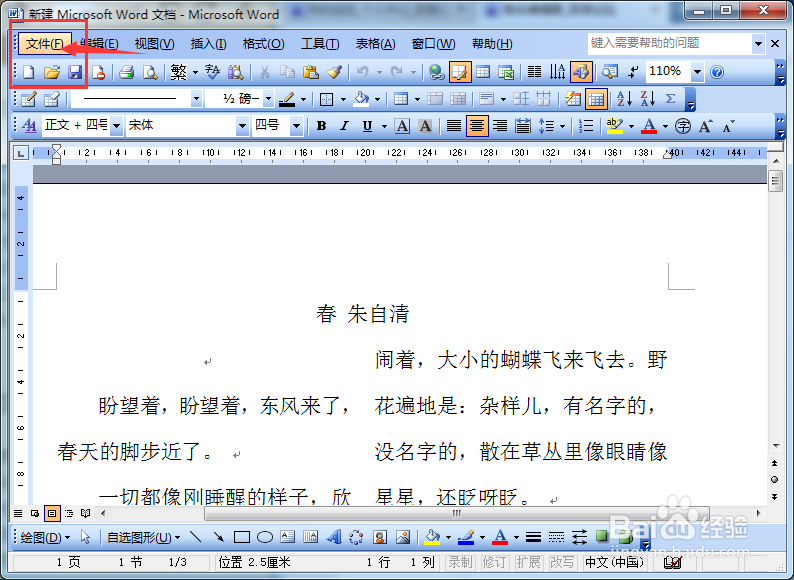Open the line weight ½ 磅 dropdown
The height and width of the screenshot is (580, 794).
tap(269, 99)
